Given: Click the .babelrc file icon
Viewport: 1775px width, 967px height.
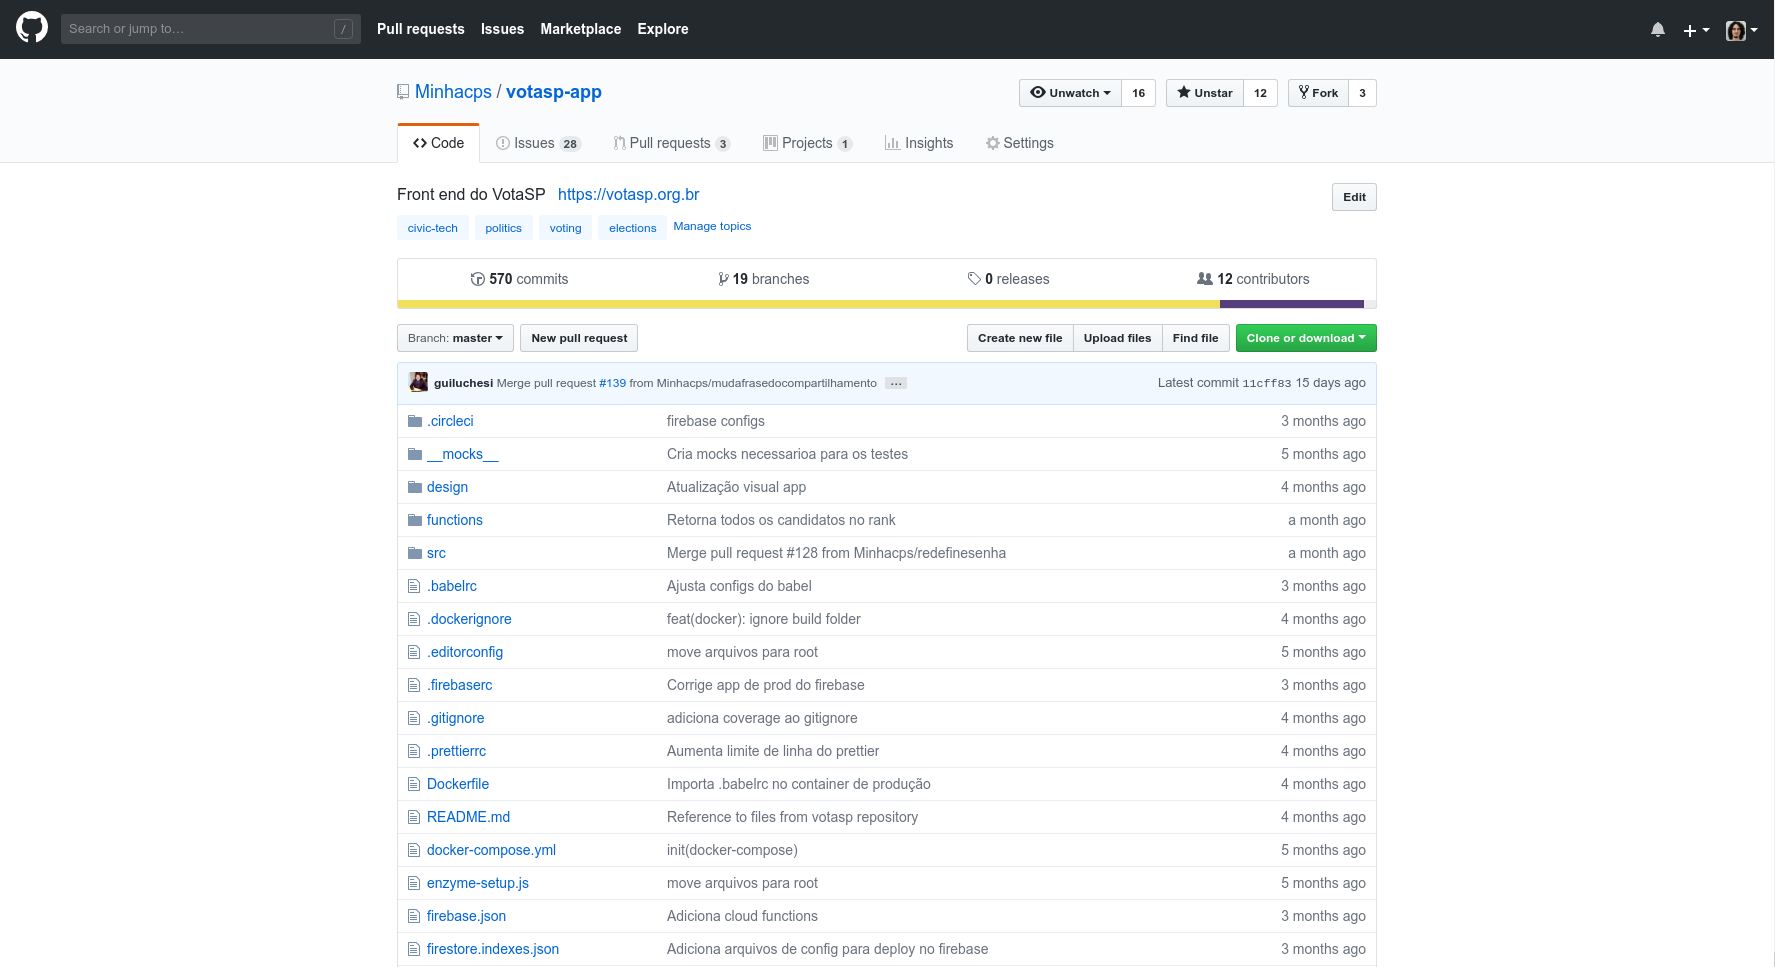Looking at the screenshot, I should (414, 586).
